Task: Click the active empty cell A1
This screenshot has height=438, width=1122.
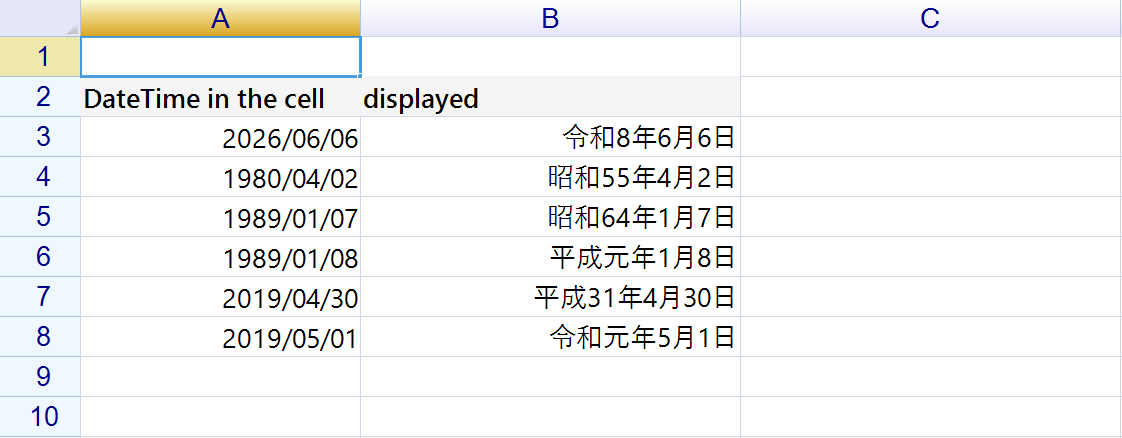Action: click(x=220, y=57)
